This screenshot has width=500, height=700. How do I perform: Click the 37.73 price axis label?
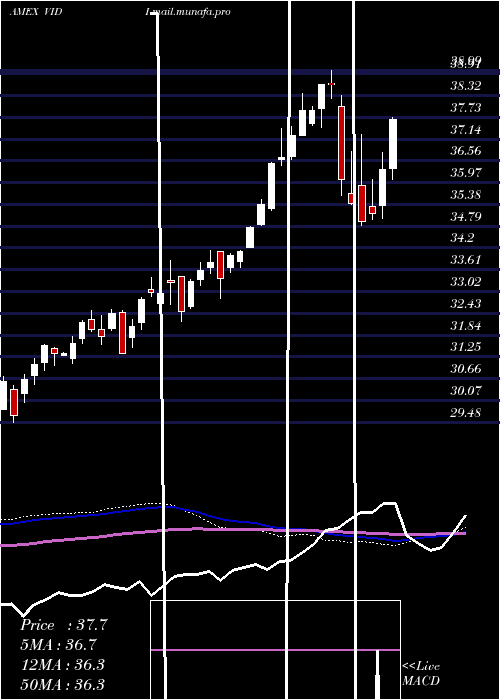pyautogui.click(x=466, y=108)
